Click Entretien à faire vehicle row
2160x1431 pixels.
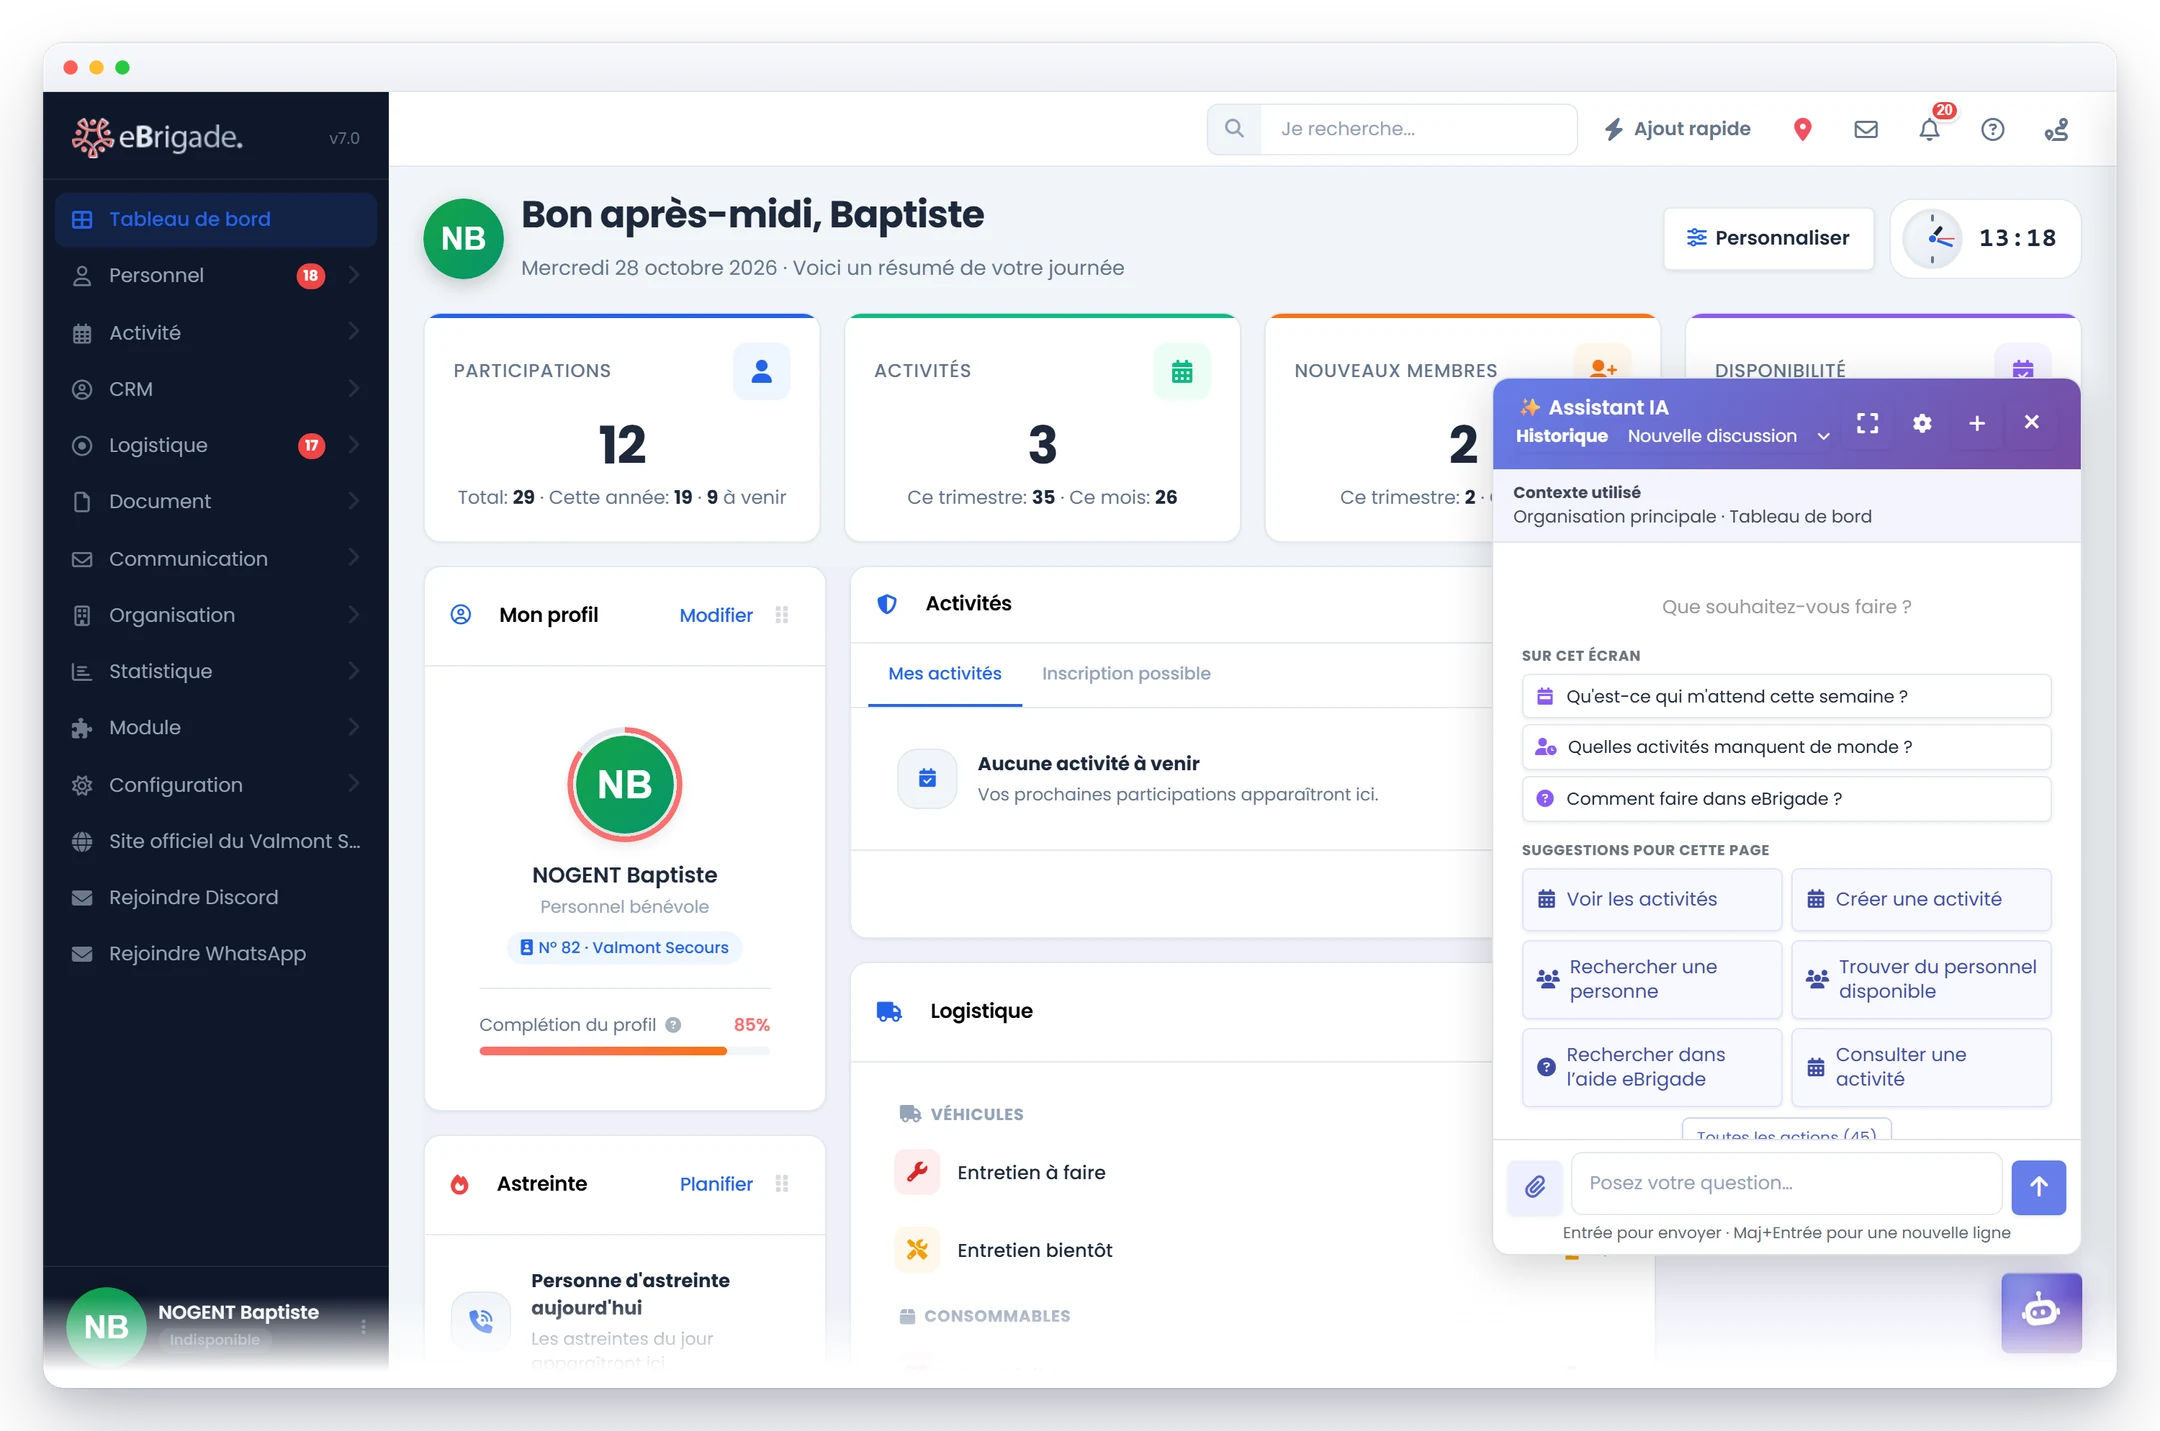(x=1031, y=1172)
